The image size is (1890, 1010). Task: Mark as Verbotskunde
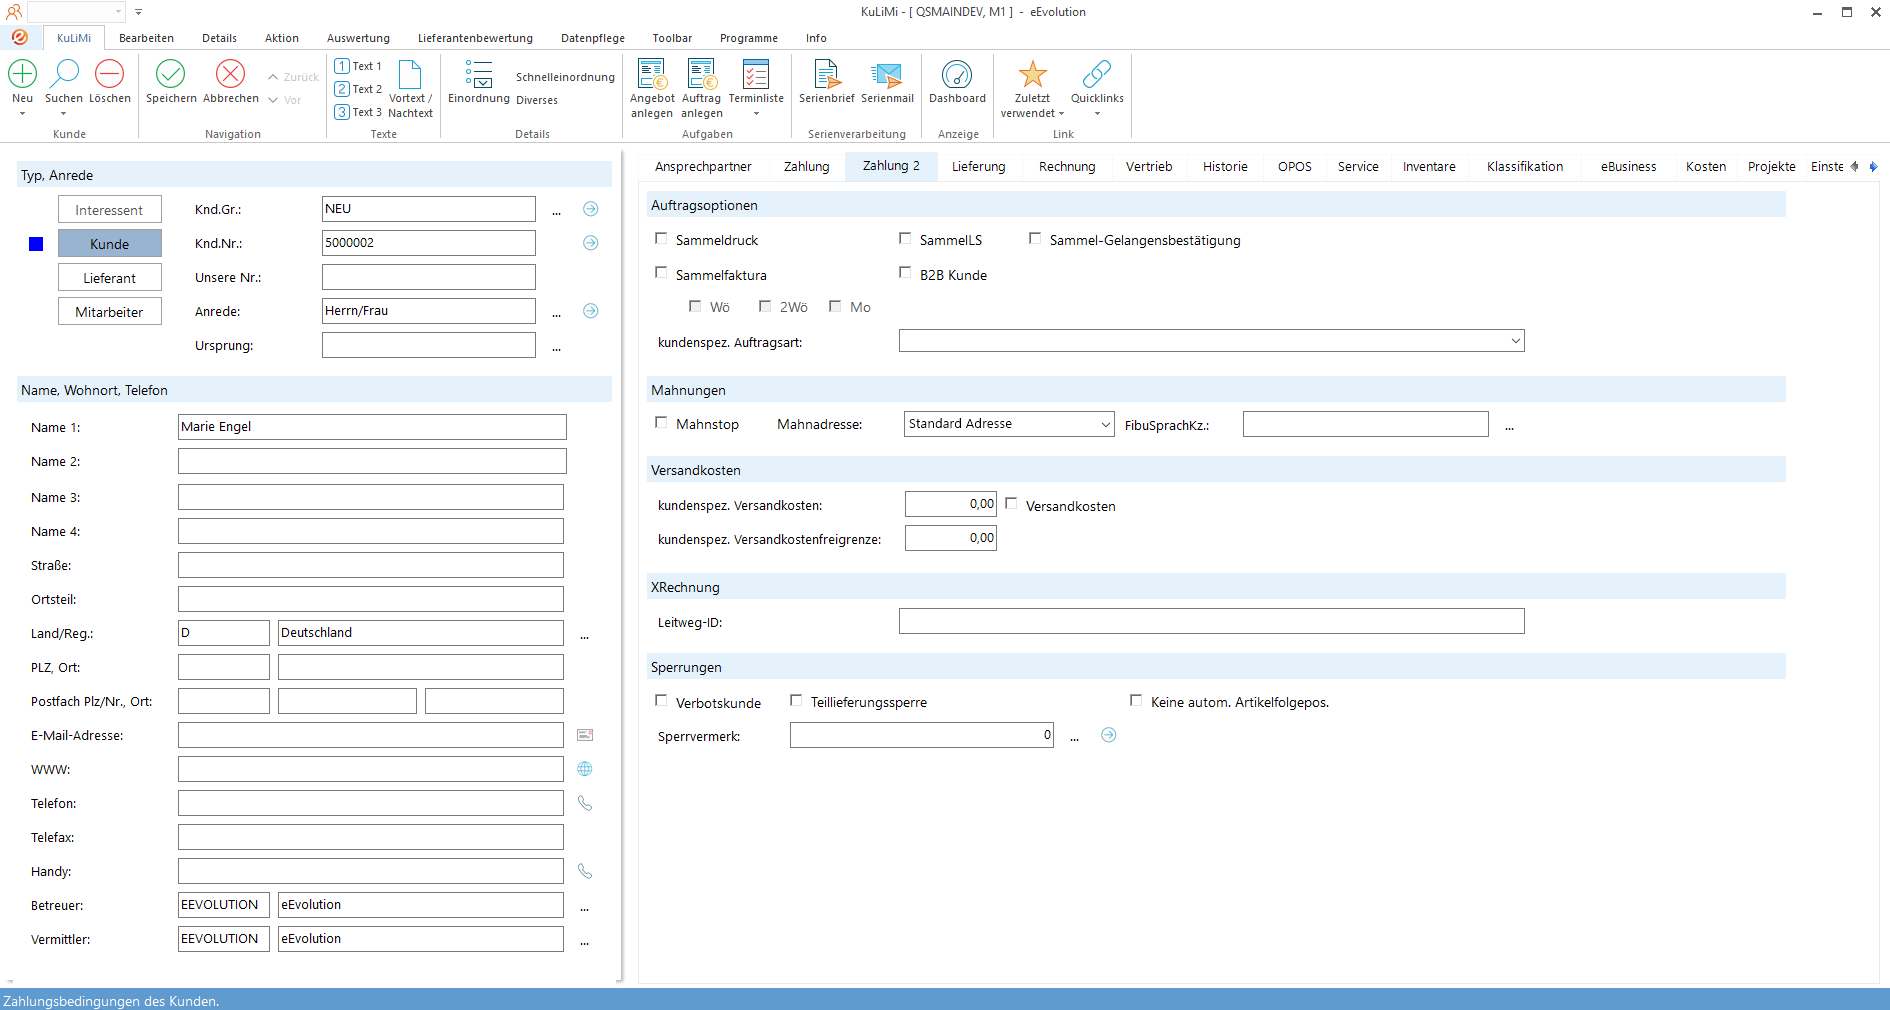click(661, 701)
